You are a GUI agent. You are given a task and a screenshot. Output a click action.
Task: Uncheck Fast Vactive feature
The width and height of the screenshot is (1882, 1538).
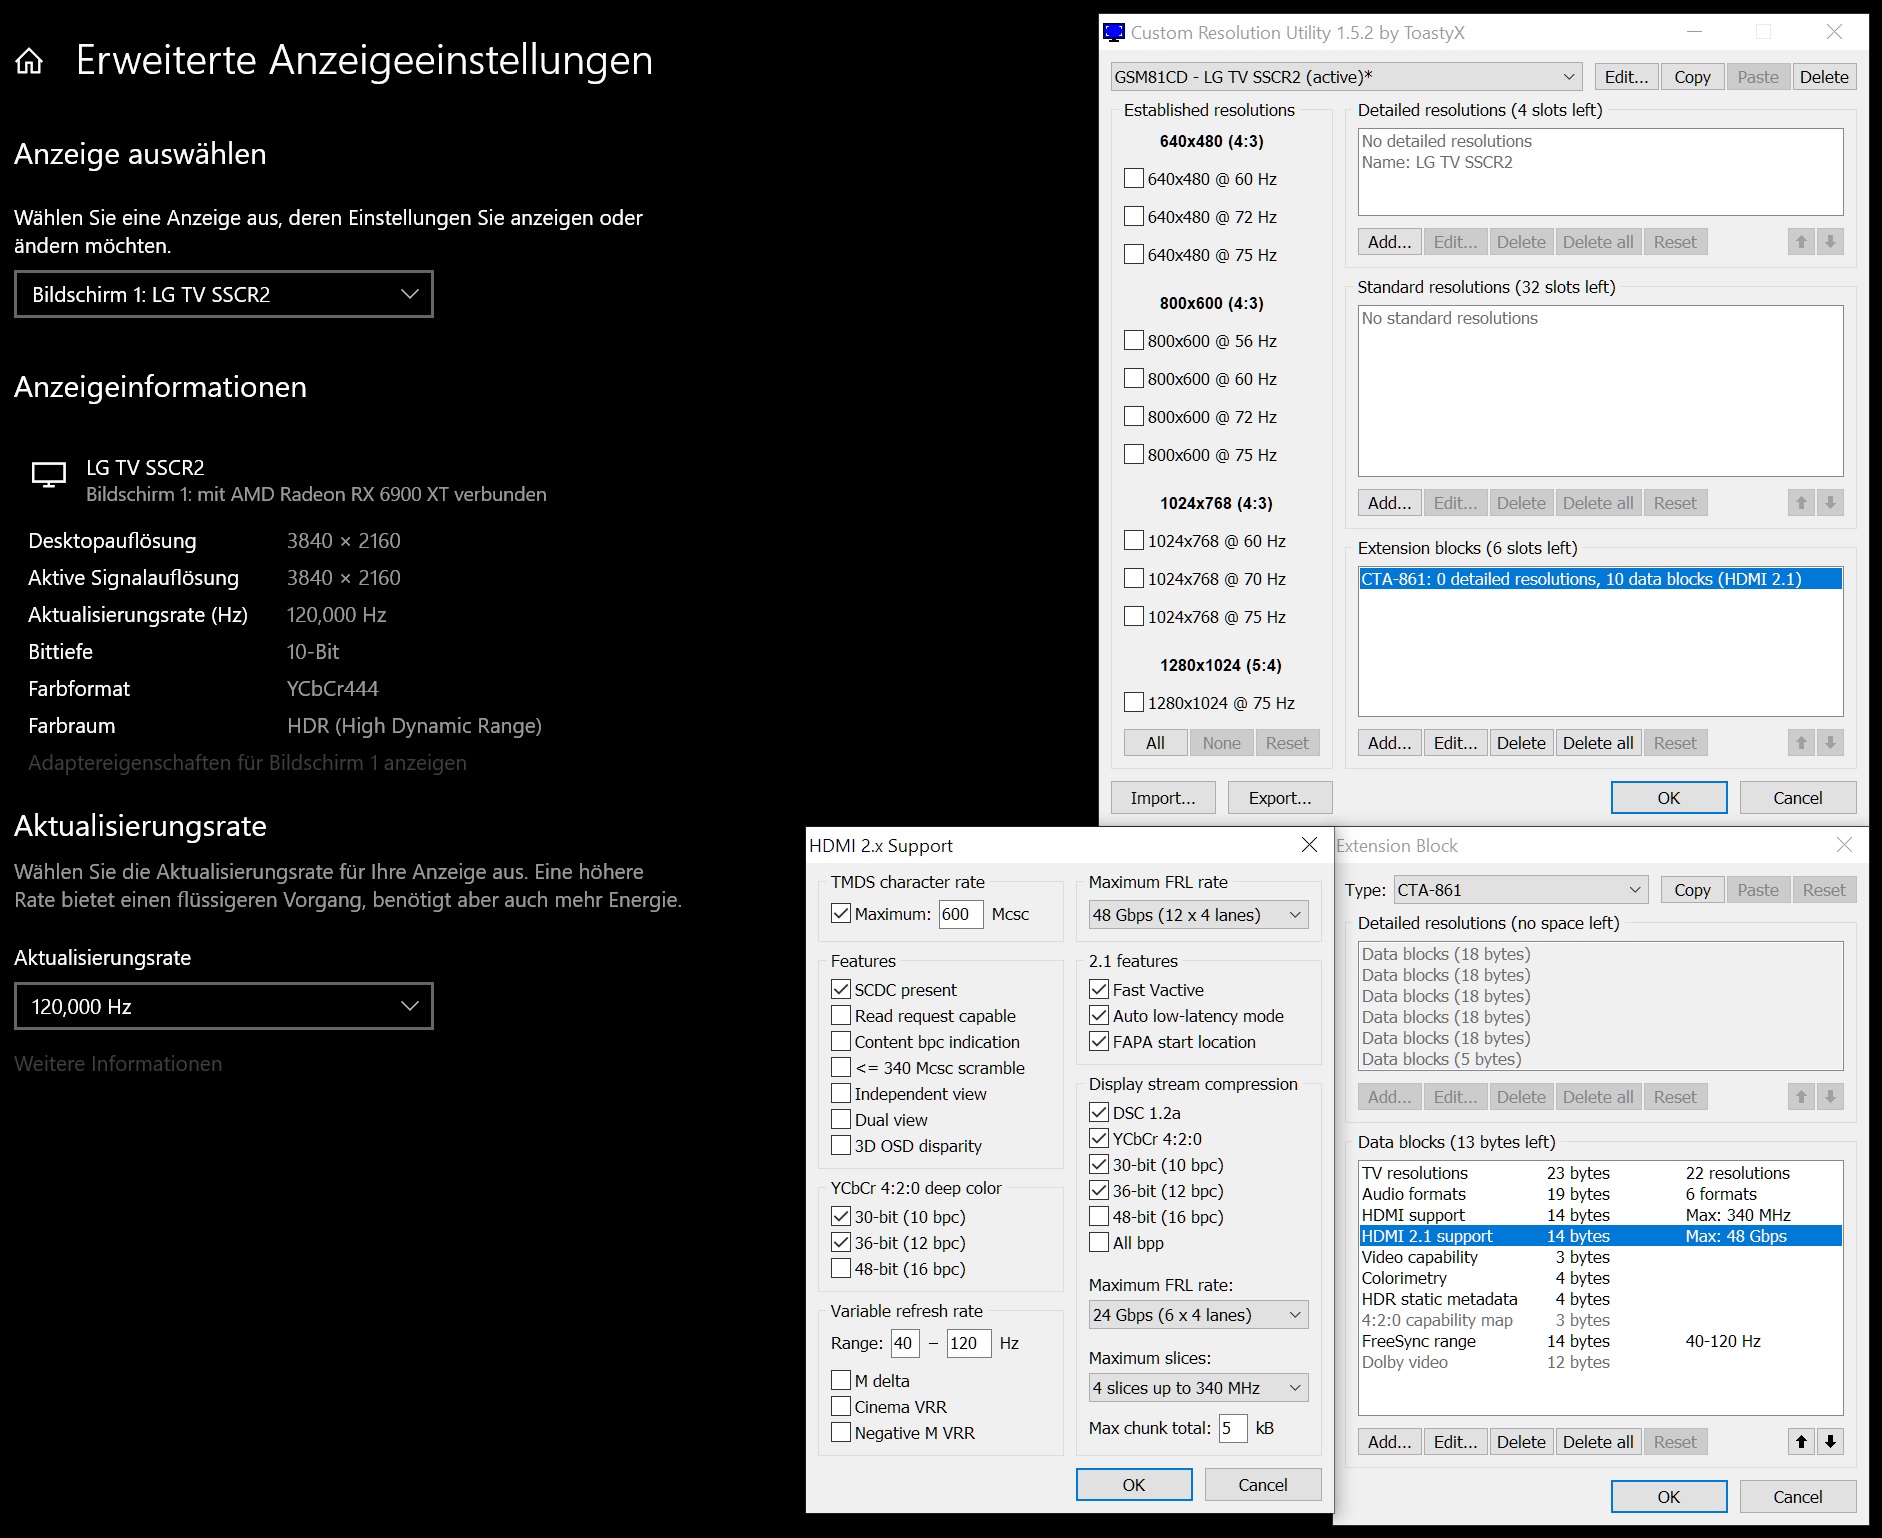point(1099,989)
